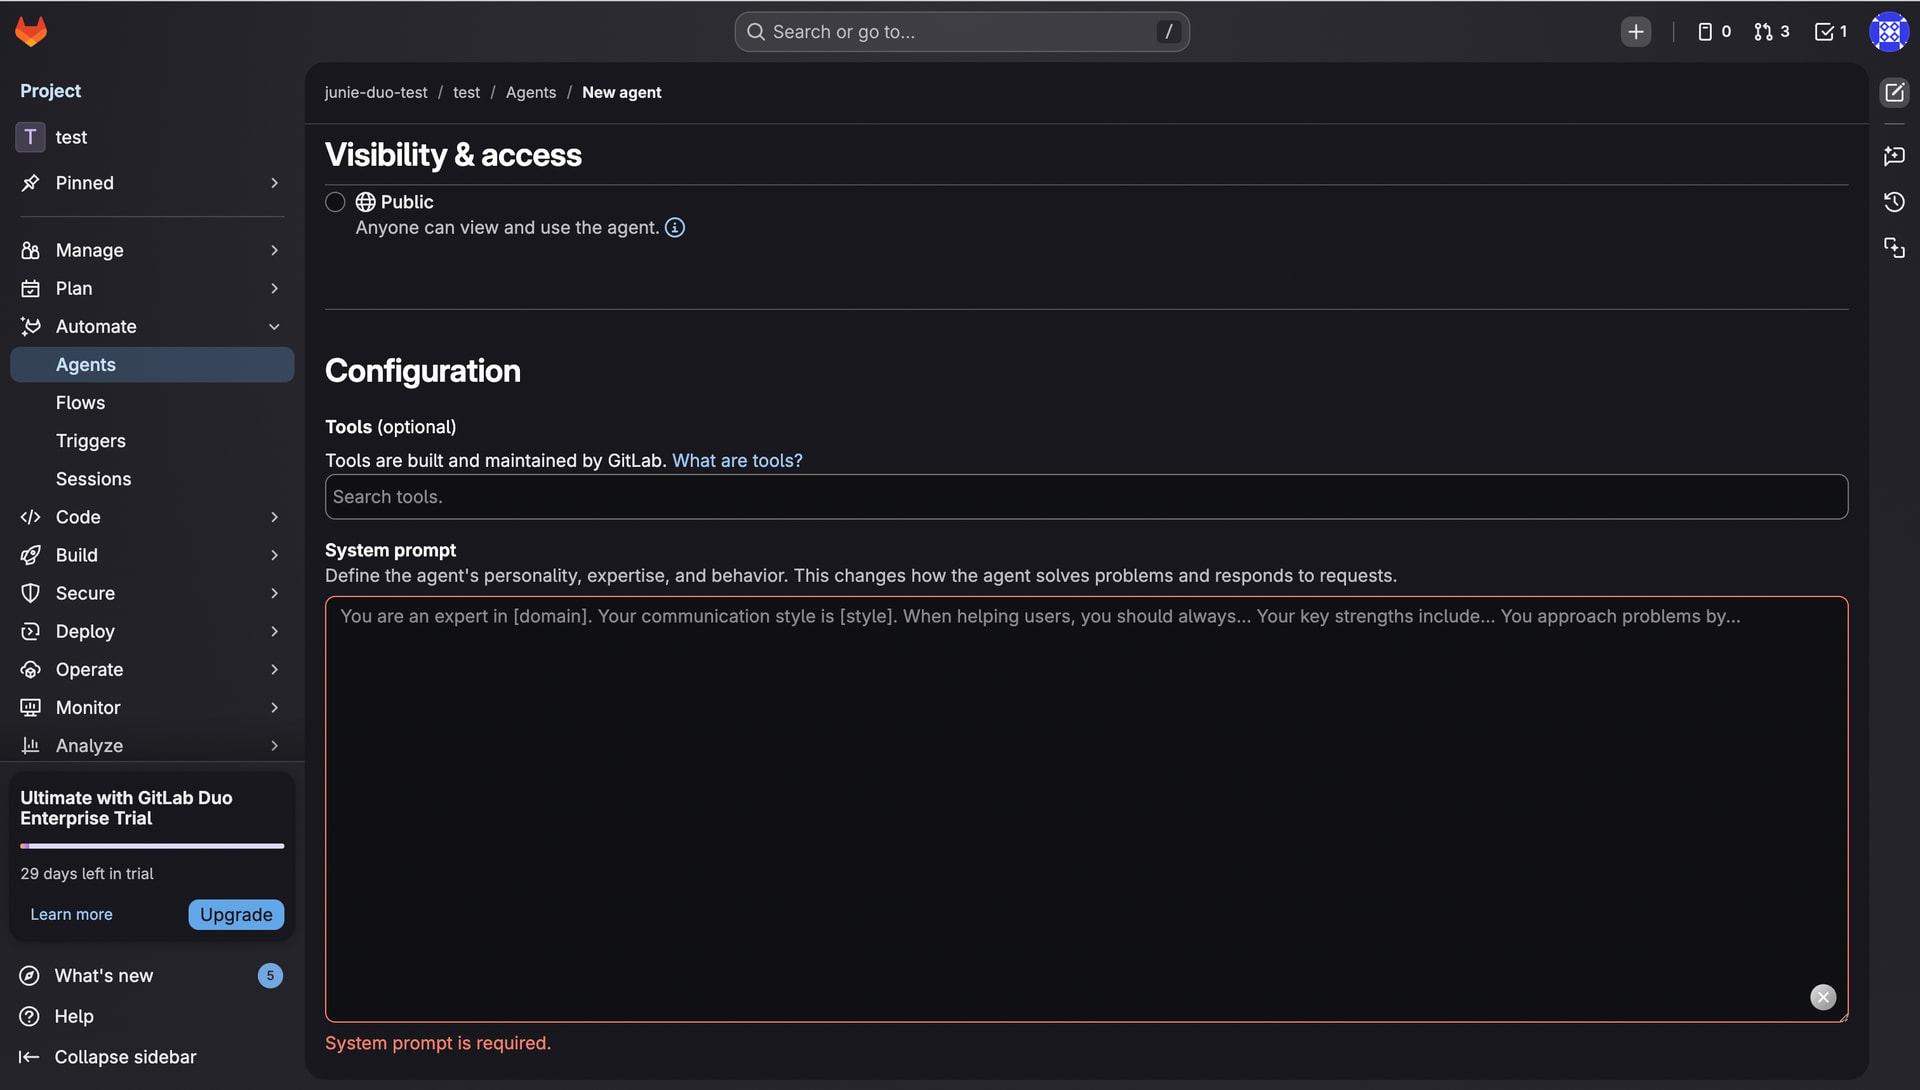Click the '29 days left in trial' text
1920x1090 pixels.
pos(87,874)
